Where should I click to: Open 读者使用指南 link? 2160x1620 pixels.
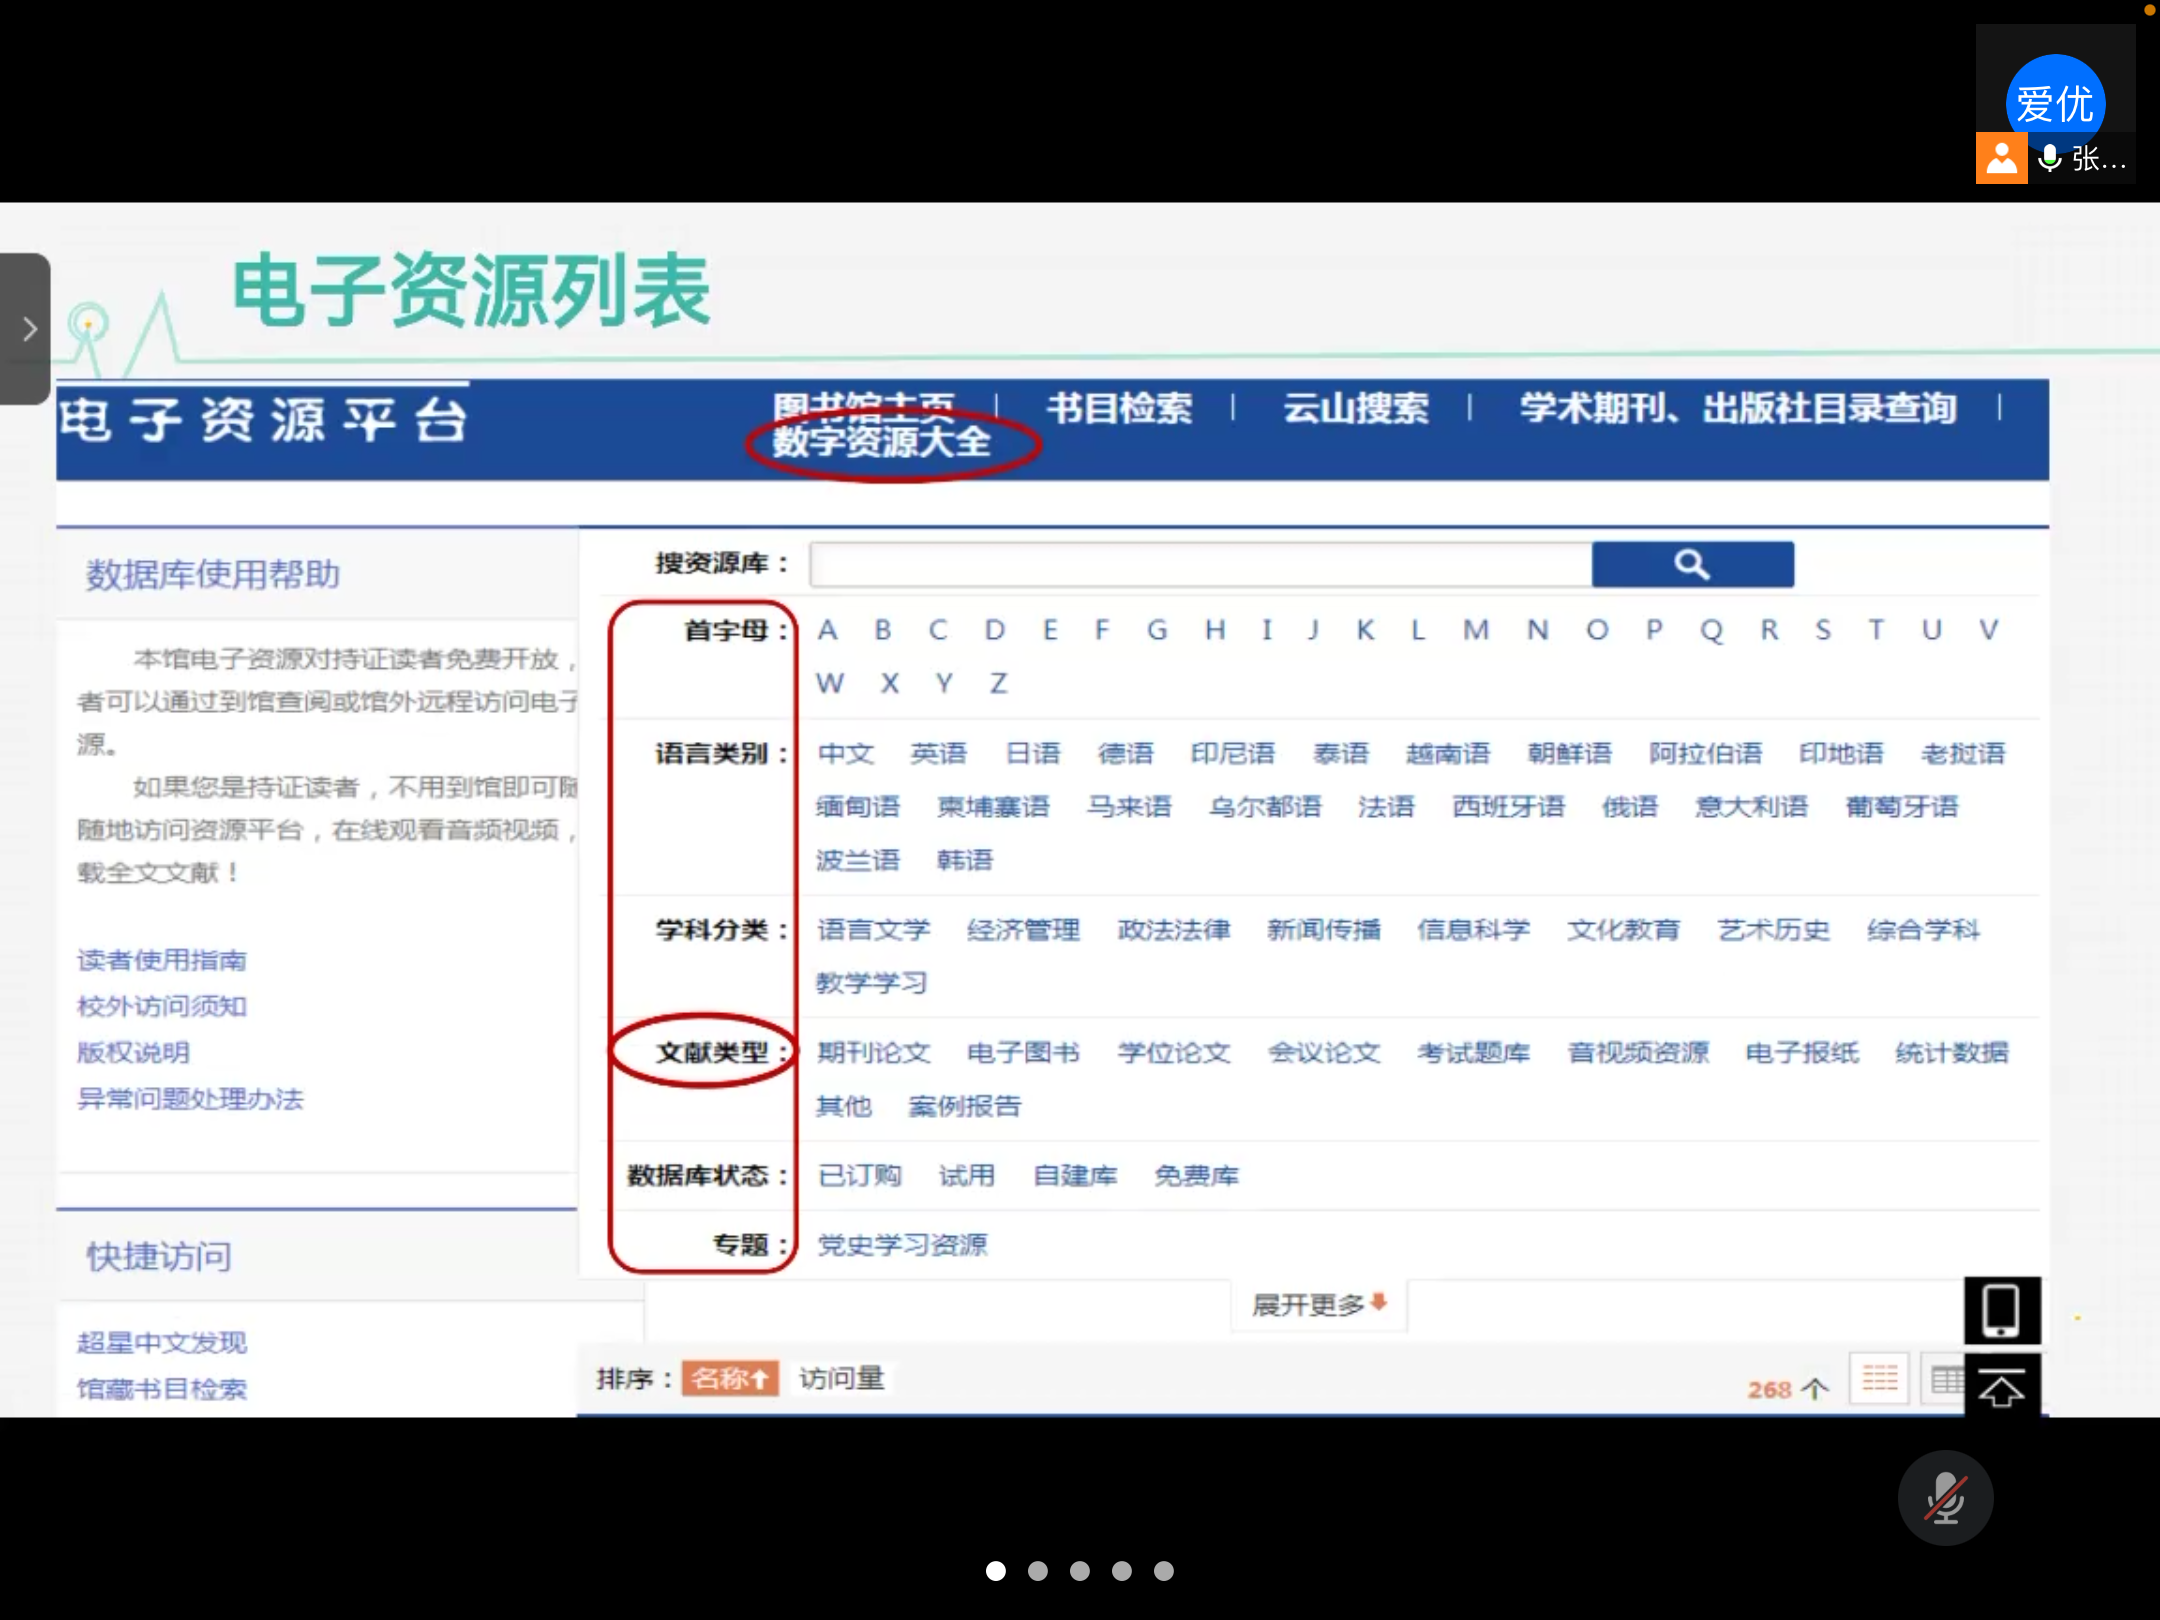(x=161, y=960)
